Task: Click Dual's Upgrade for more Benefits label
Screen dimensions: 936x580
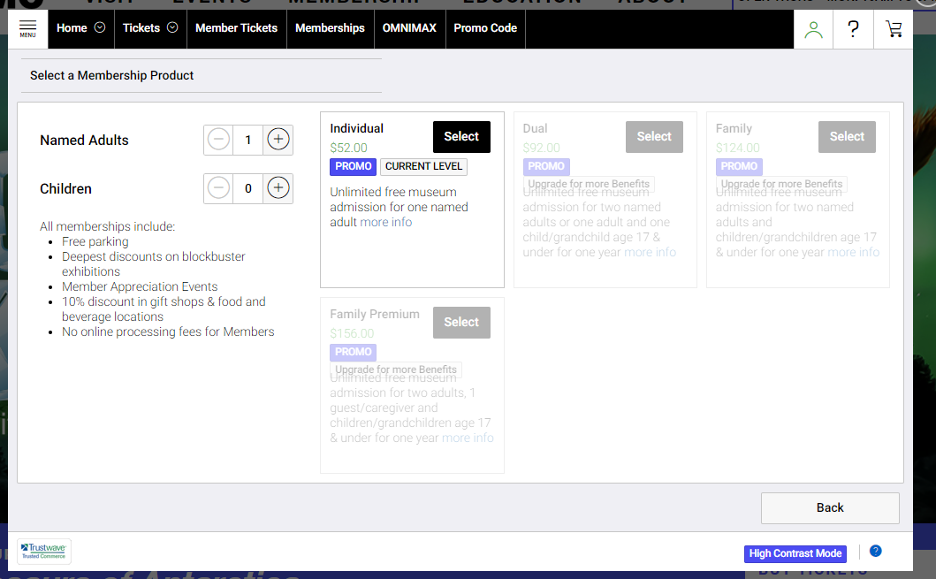Action: pos(589,184)
